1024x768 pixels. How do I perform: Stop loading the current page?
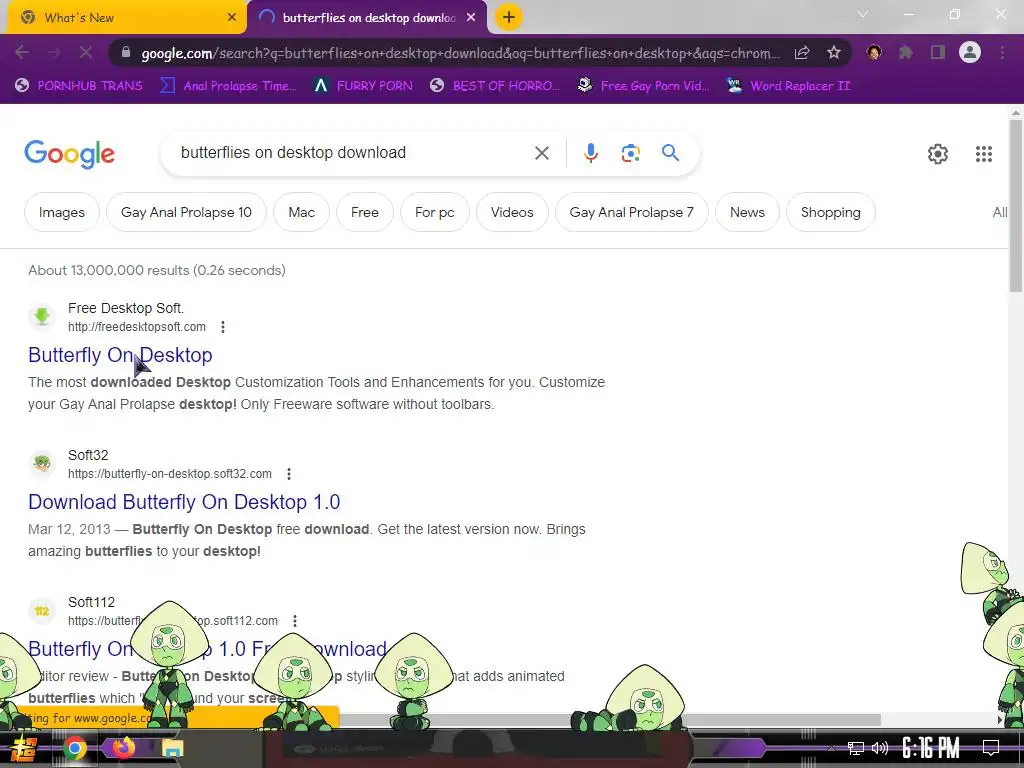86,52
